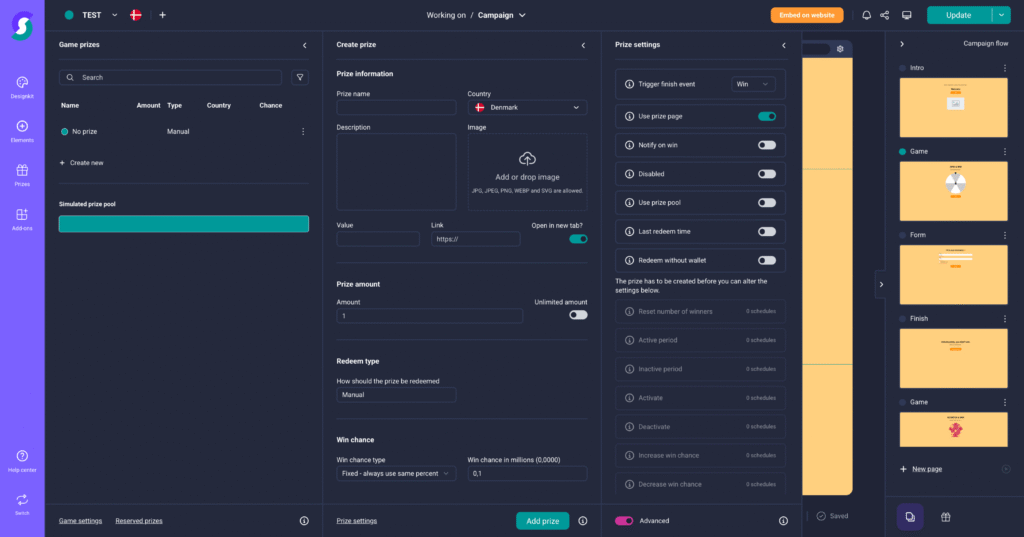1024x537 pixels.
Task: Expand the Trigger finish event Win dropdown
Action: coord(754,85)
